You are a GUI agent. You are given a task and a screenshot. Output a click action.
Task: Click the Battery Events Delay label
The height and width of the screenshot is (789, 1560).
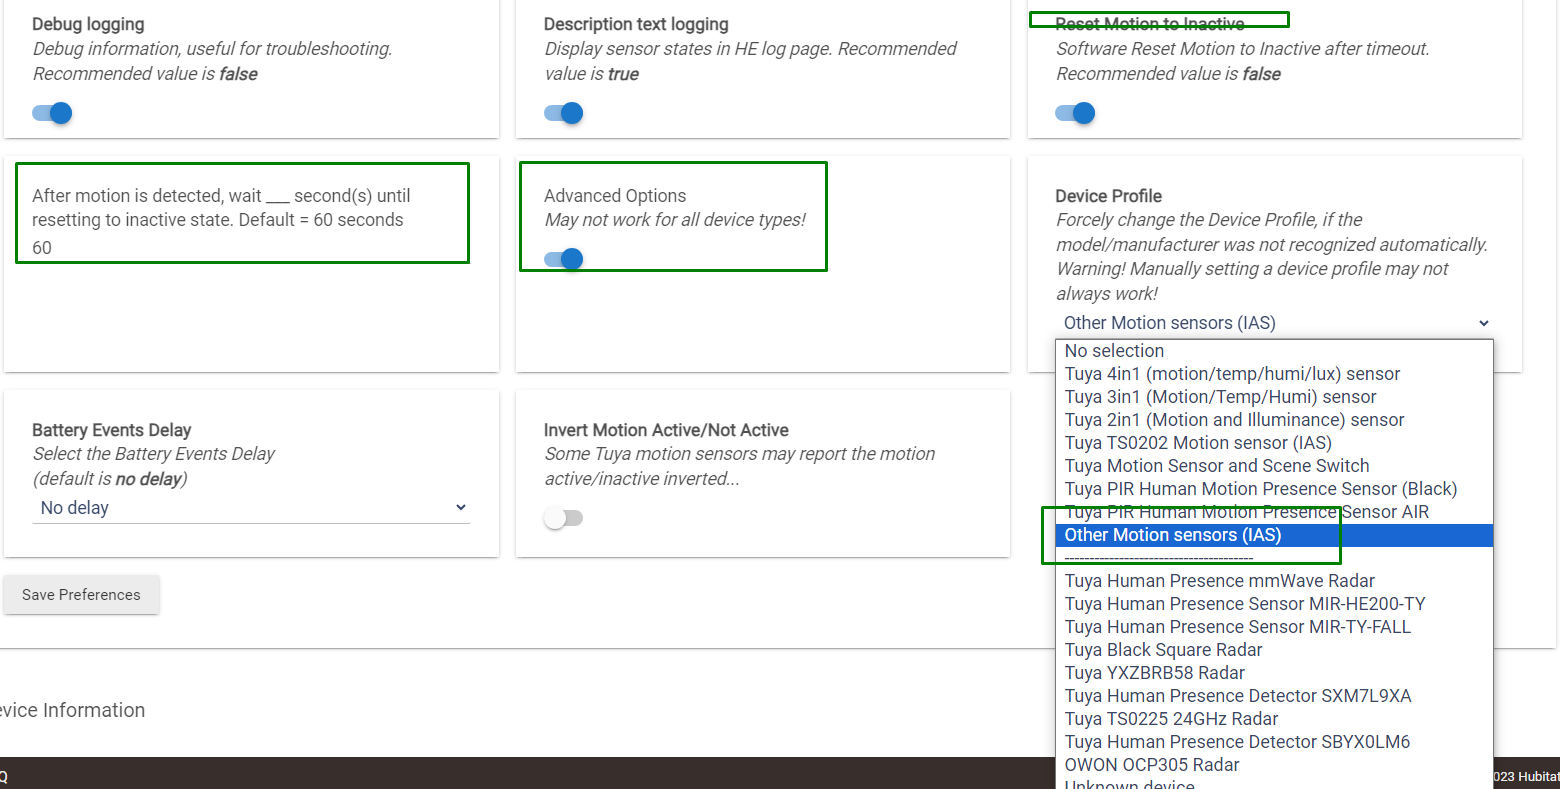pos(111,430)
